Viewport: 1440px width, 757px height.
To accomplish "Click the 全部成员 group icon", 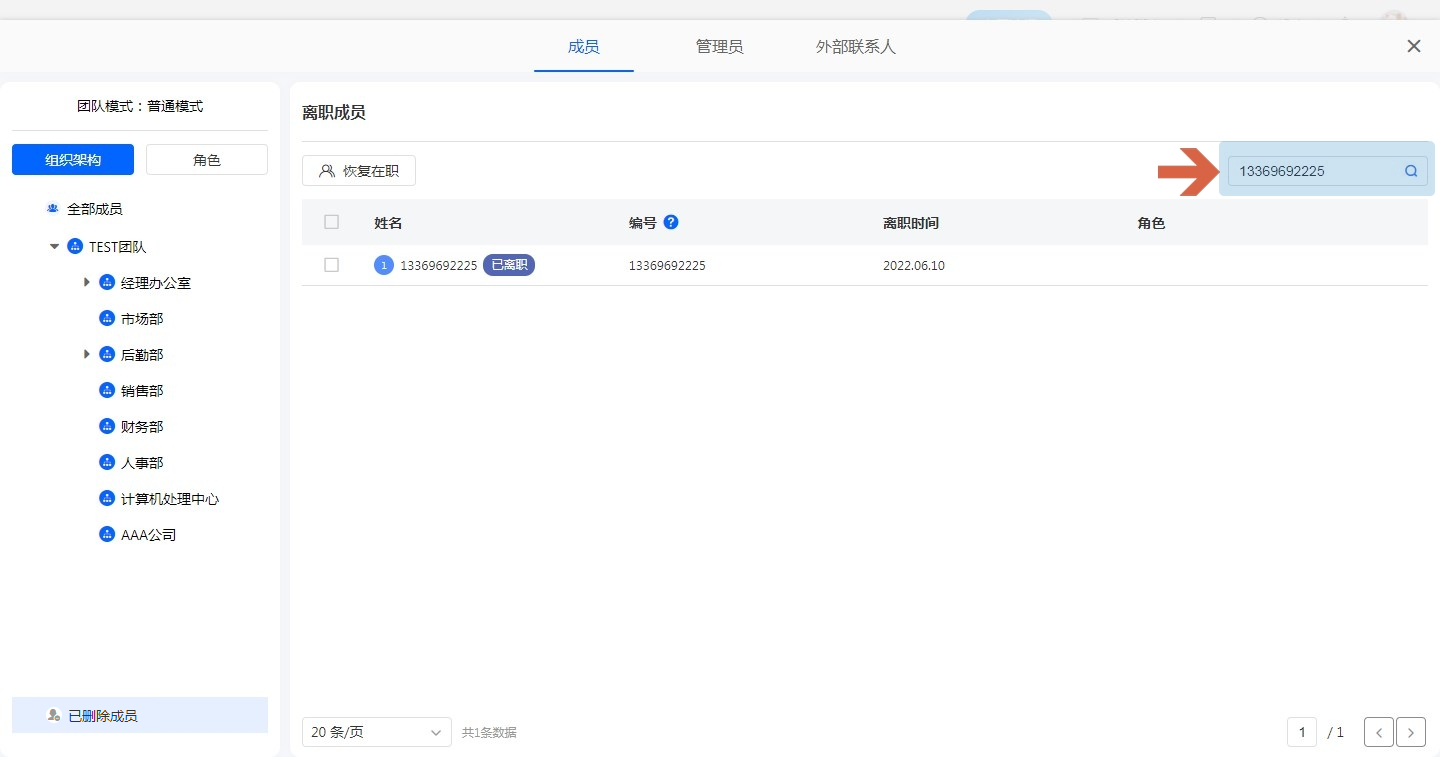I will point(53,209).
